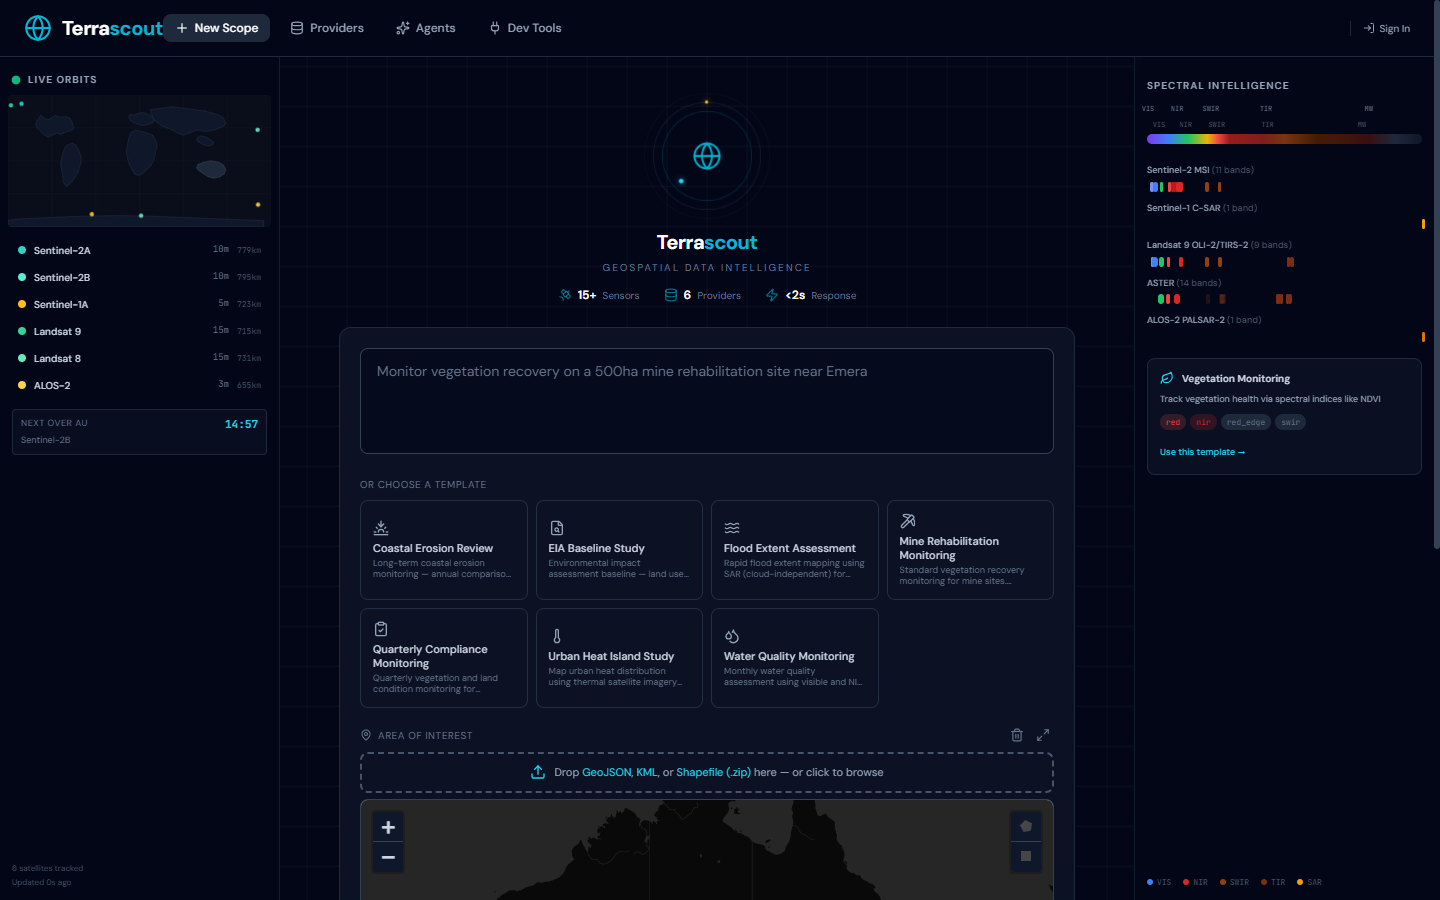Click Use this template link
This screenshot has width=1440, height=900.
pos(1202,452)
